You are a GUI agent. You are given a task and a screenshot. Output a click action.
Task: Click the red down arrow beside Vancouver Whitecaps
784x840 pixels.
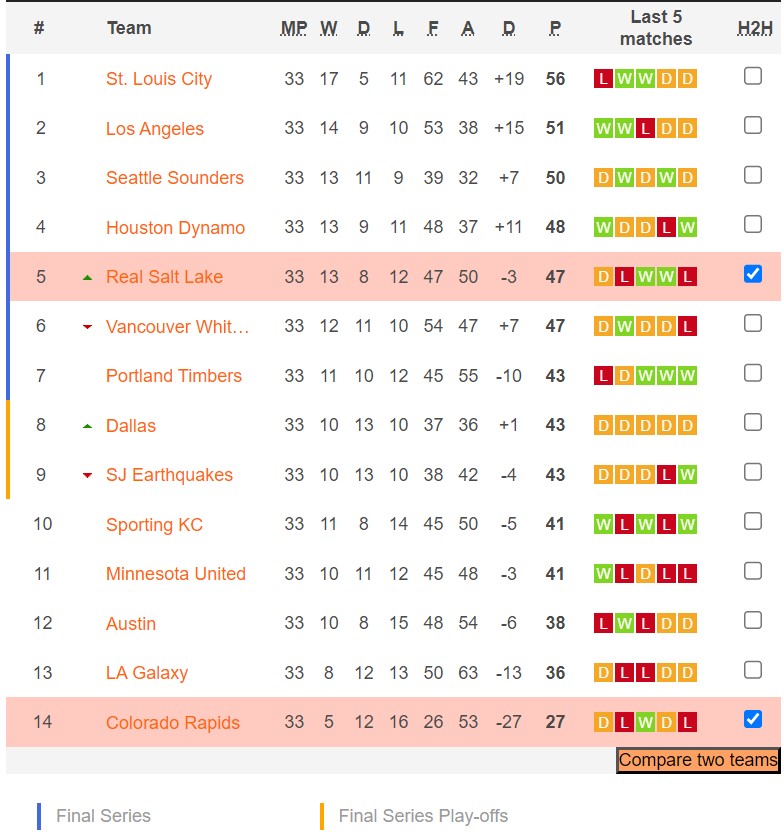click(87, 327)
